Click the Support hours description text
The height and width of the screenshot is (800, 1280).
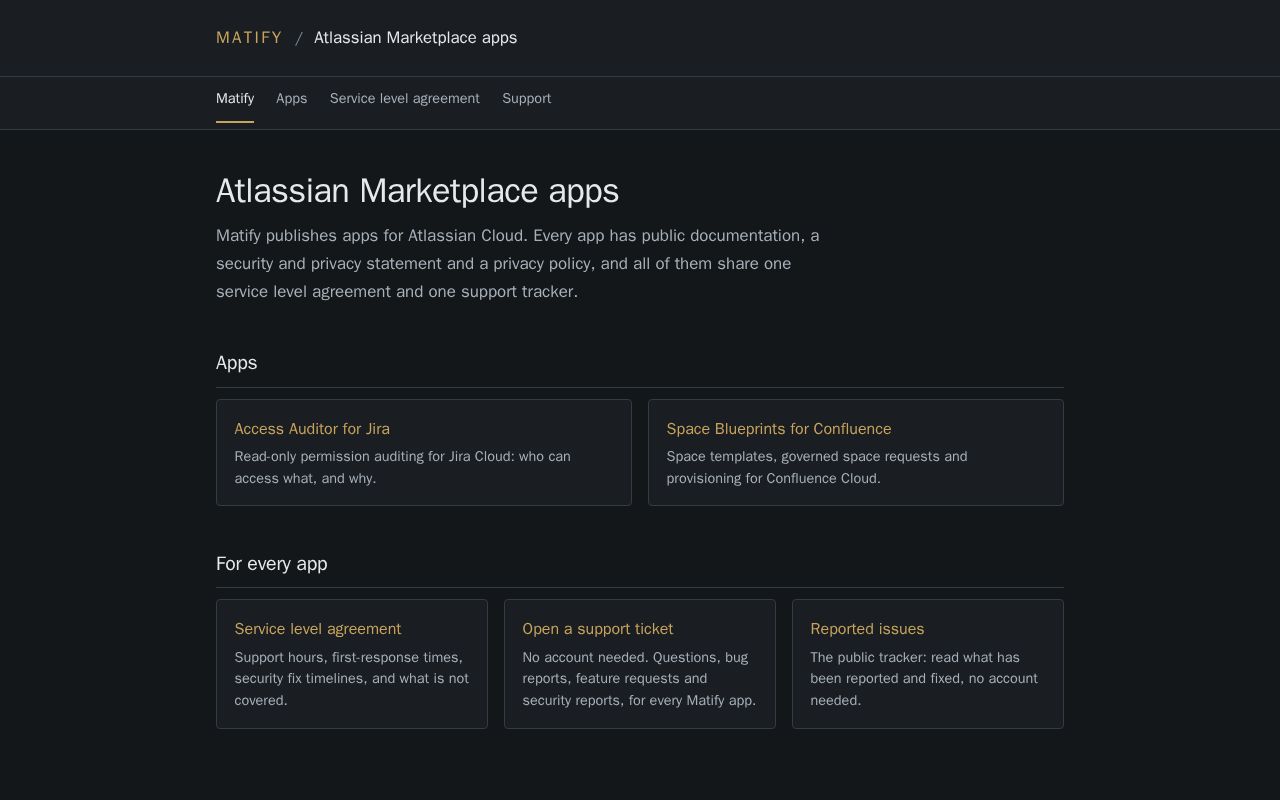coord(352,679)
